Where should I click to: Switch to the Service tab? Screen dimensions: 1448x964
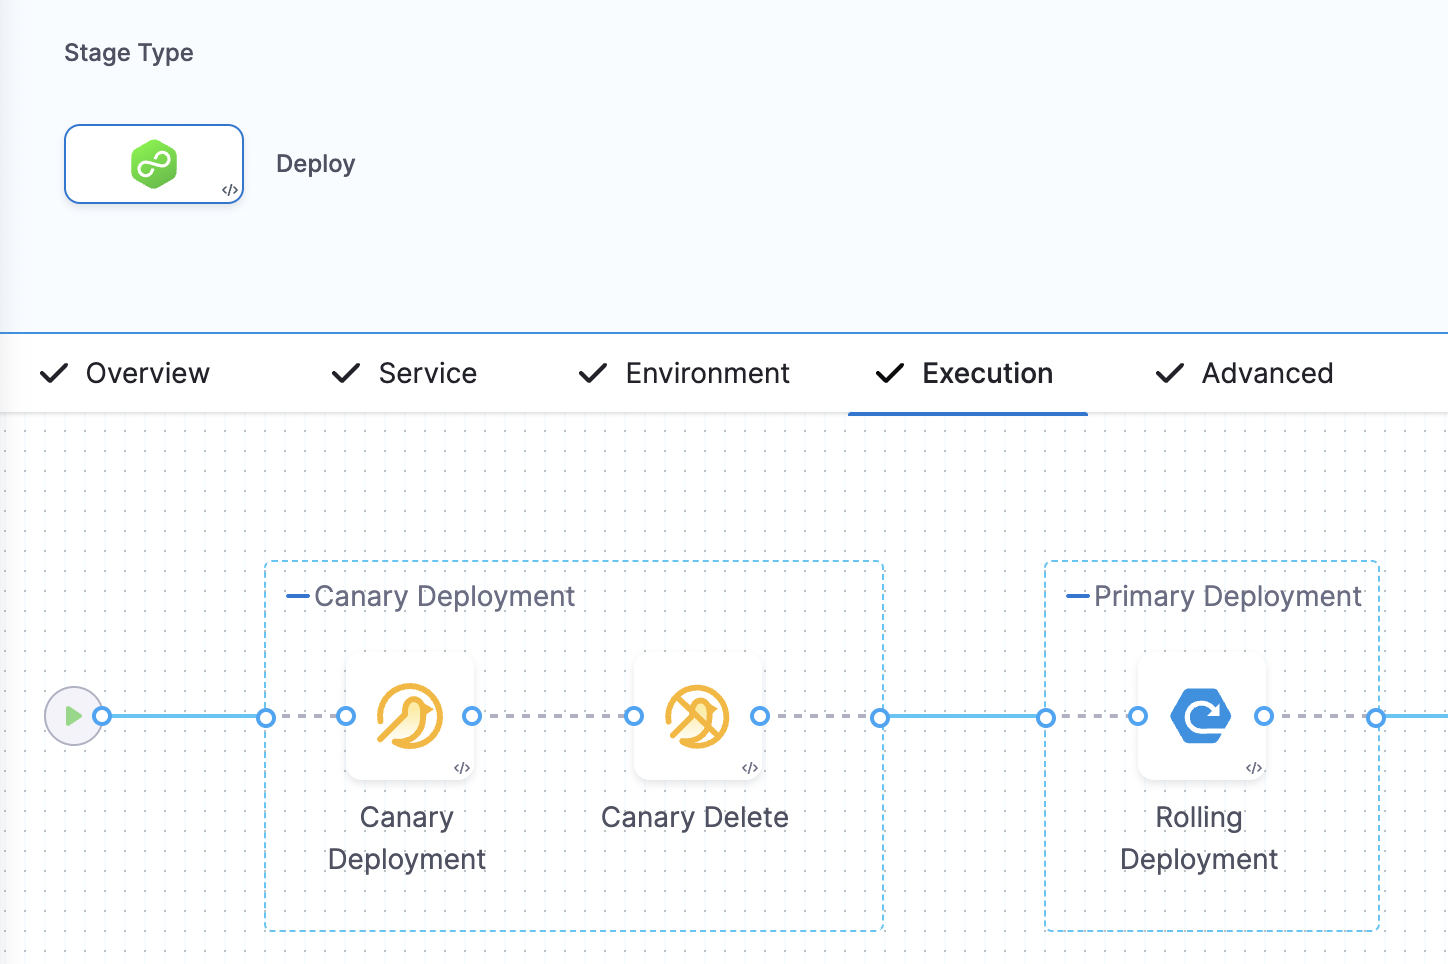428,373
